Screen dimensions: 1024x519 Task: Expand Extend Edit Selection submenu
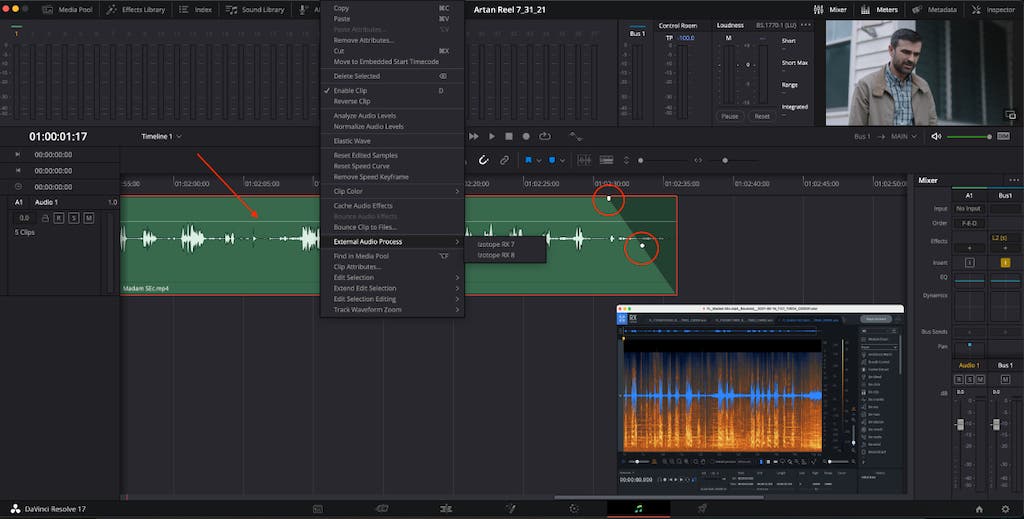click(x=392, y=288)
